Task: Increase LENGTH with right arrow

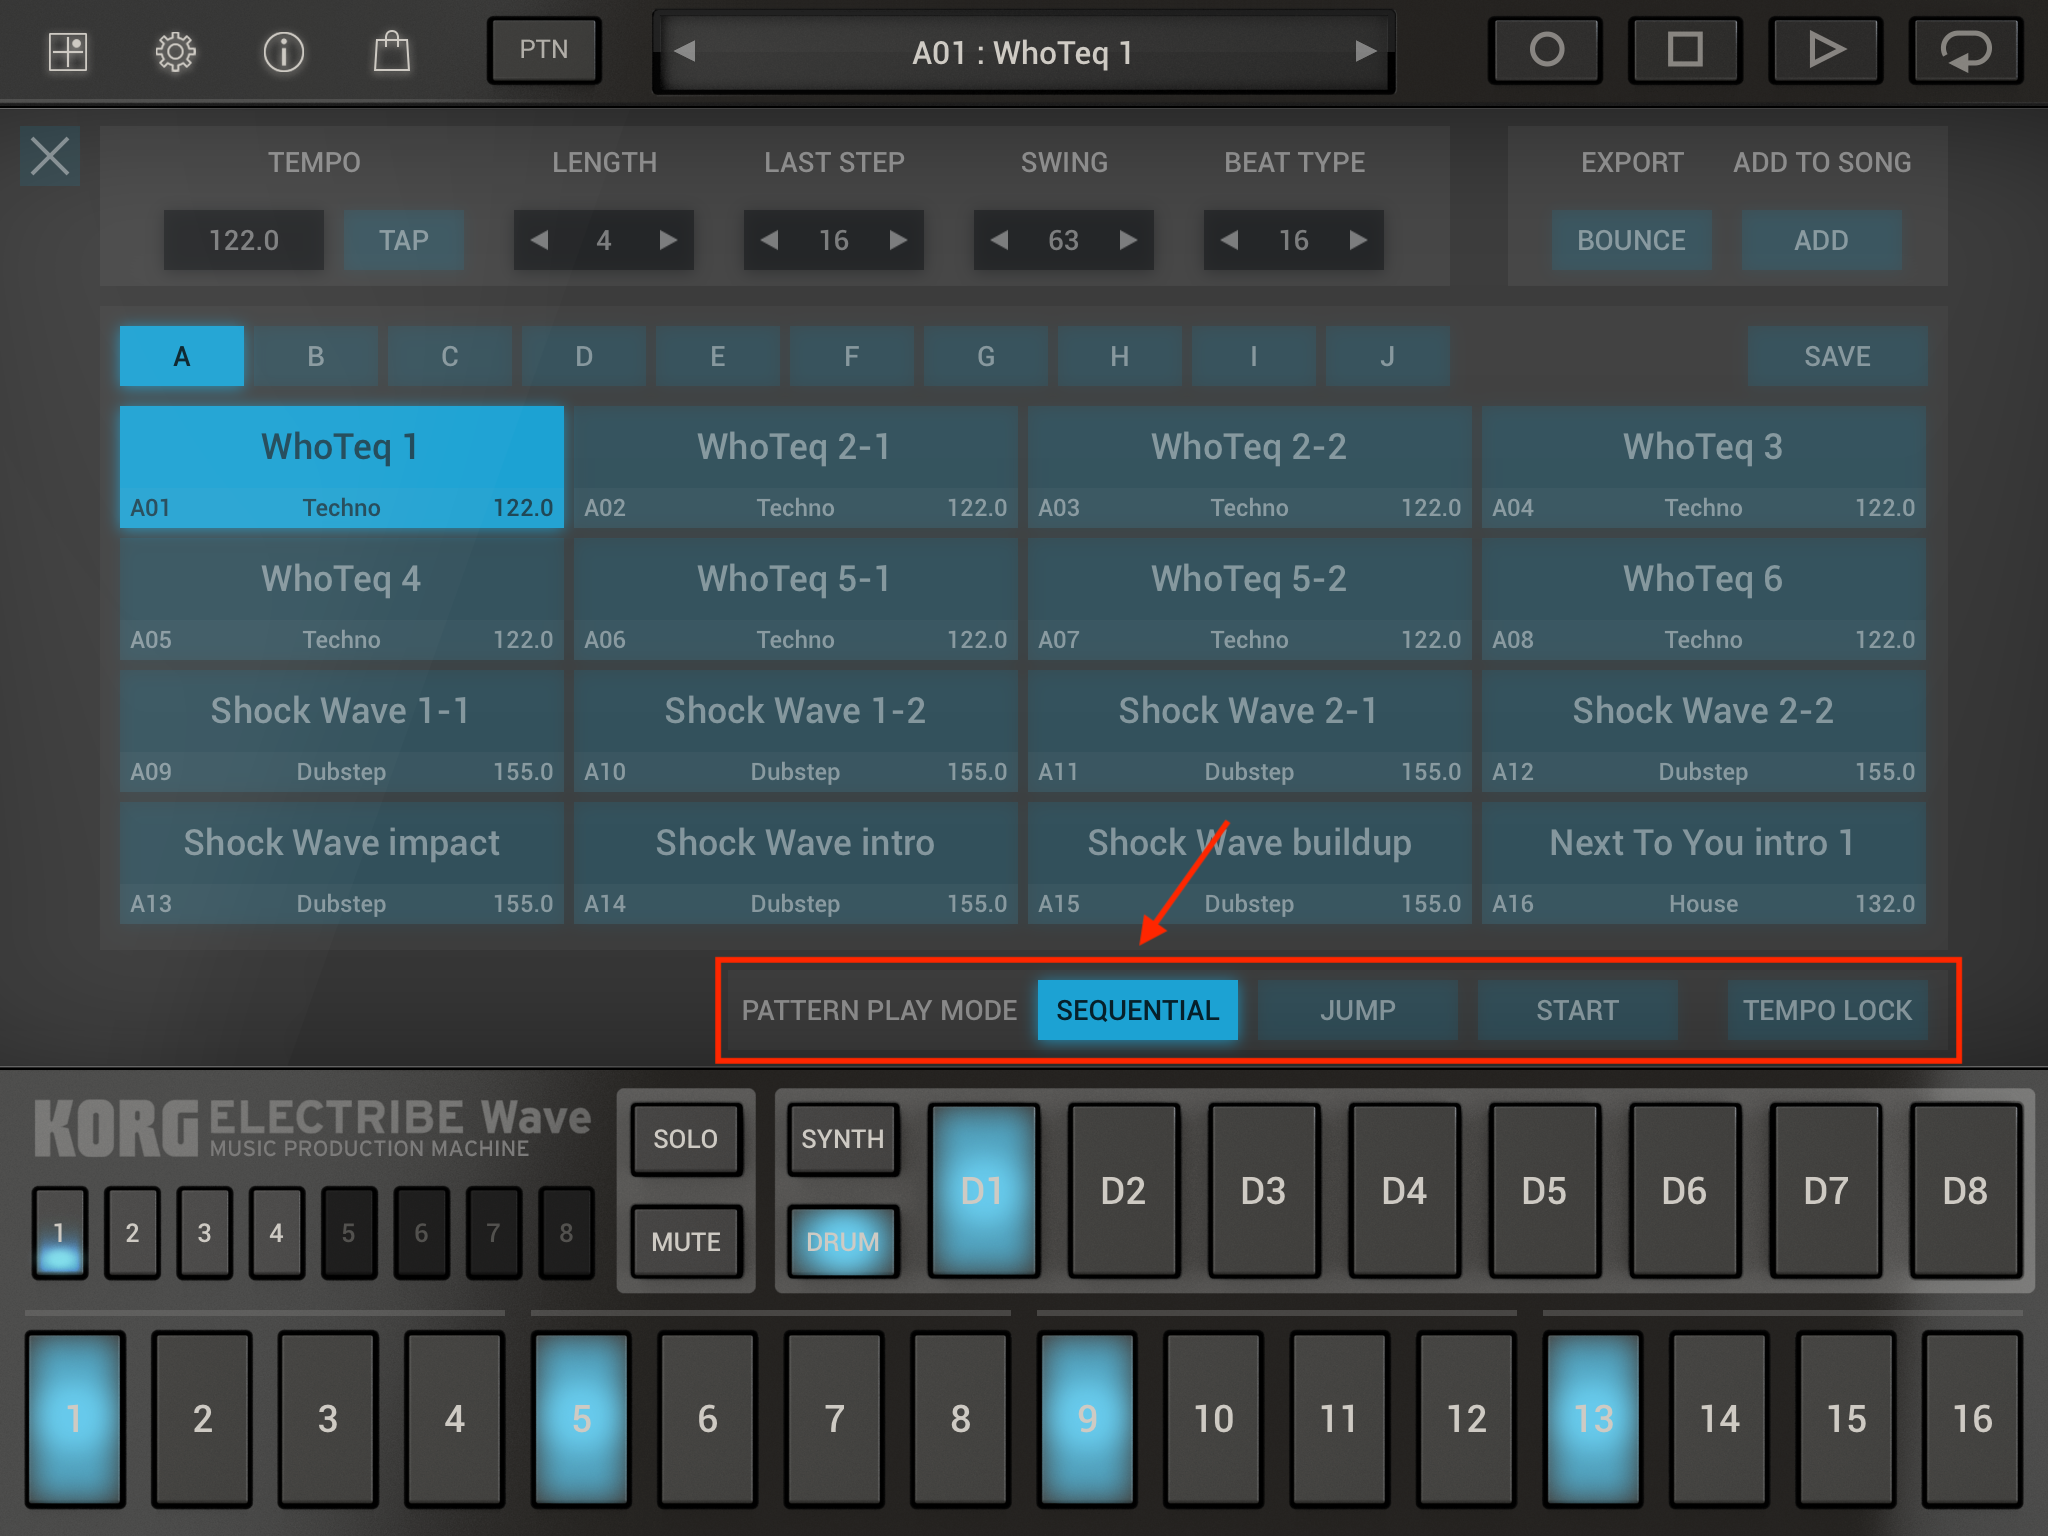Action: 668,240
